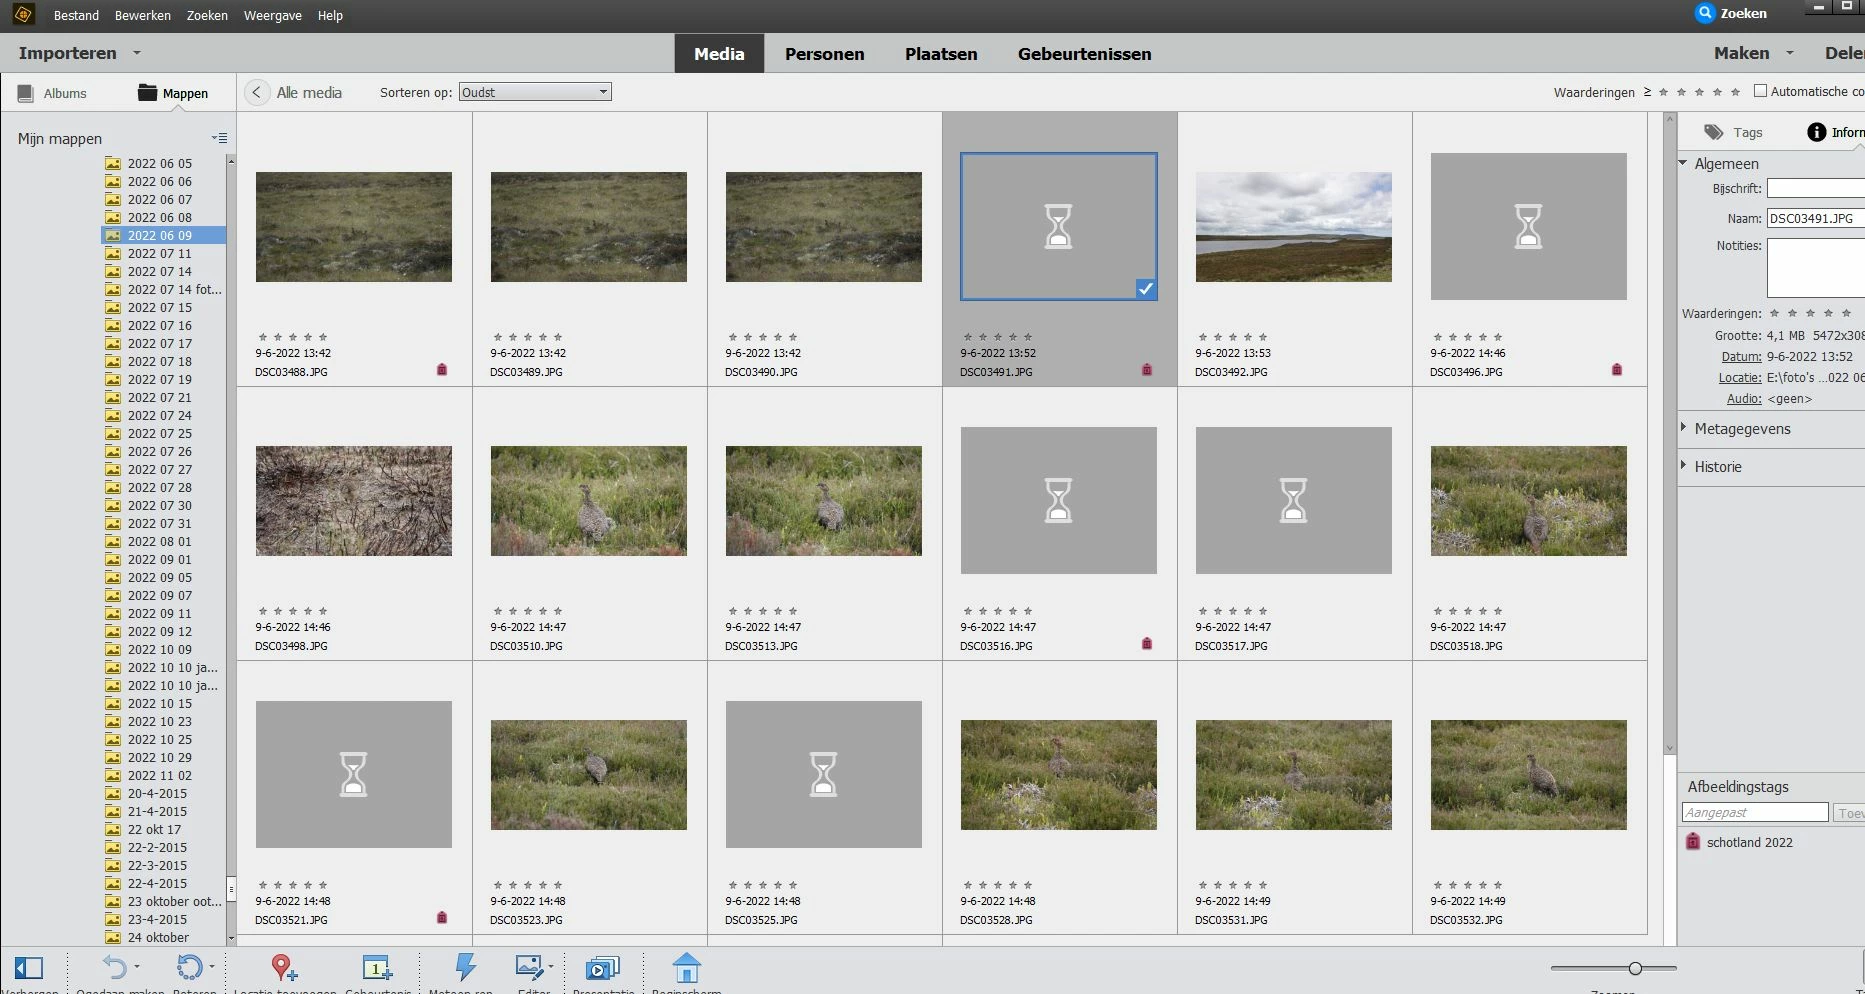Click the Elements Organizer app logo
Screen dimensions: 1865x994
tap(23, 14)
